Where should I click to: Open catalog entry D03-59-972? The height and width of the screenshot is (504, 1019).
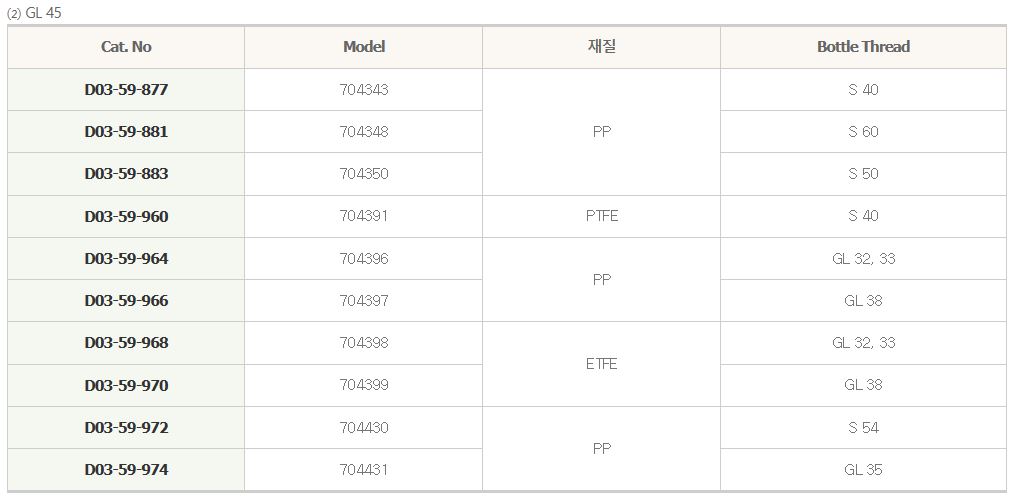(x=126, y=428)
